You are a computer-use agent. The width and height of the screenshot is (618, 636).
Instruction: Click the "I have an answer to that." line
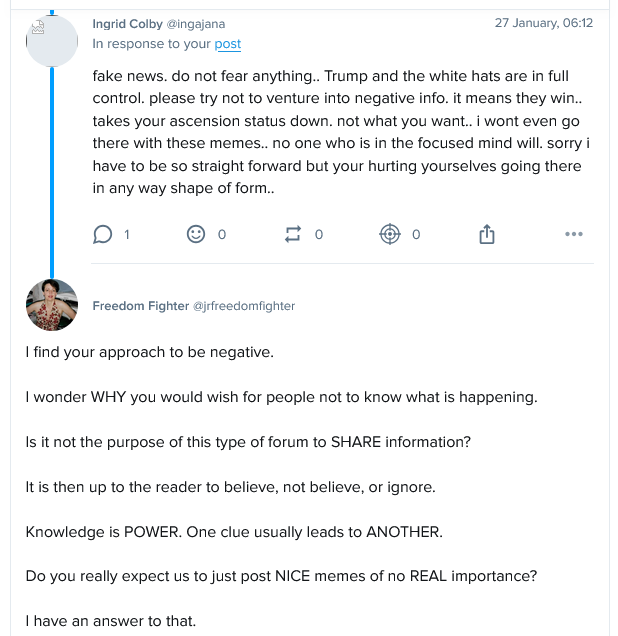(111, 621)
